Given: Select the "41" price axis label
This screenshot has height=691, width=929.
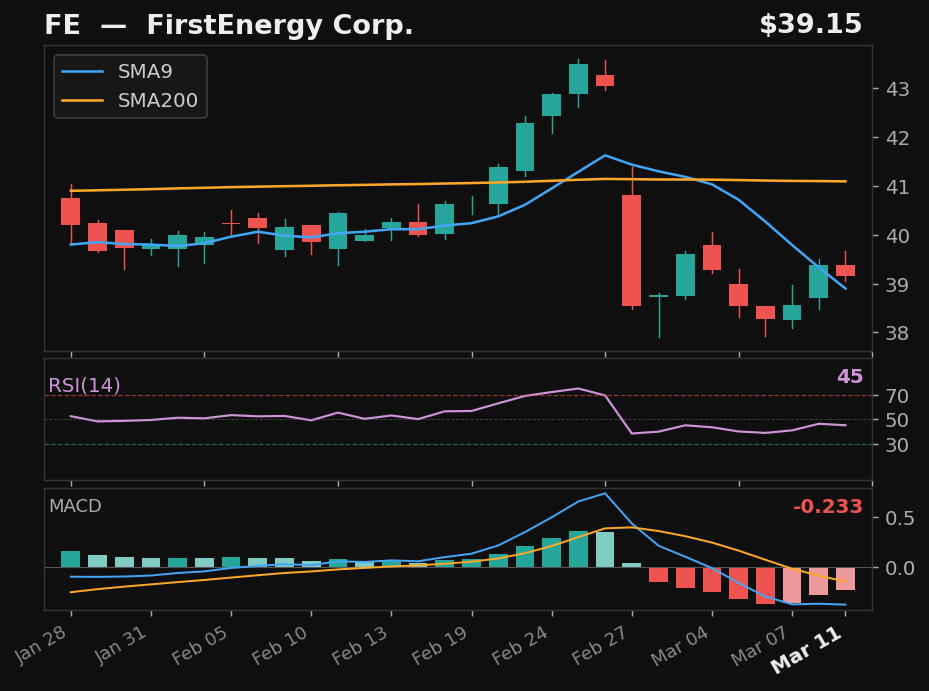Looking at the screenshot, I should (898, 187).
